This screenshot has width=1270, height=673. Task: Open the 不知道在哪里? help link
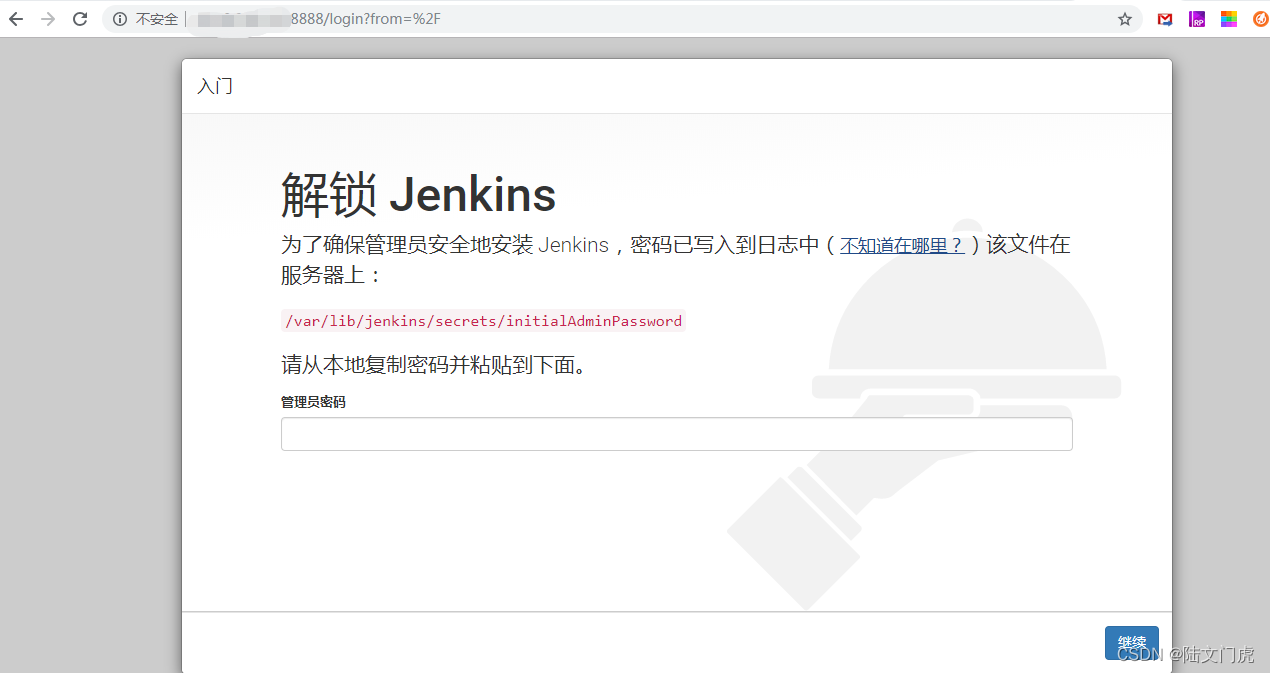tap(902, 245)
